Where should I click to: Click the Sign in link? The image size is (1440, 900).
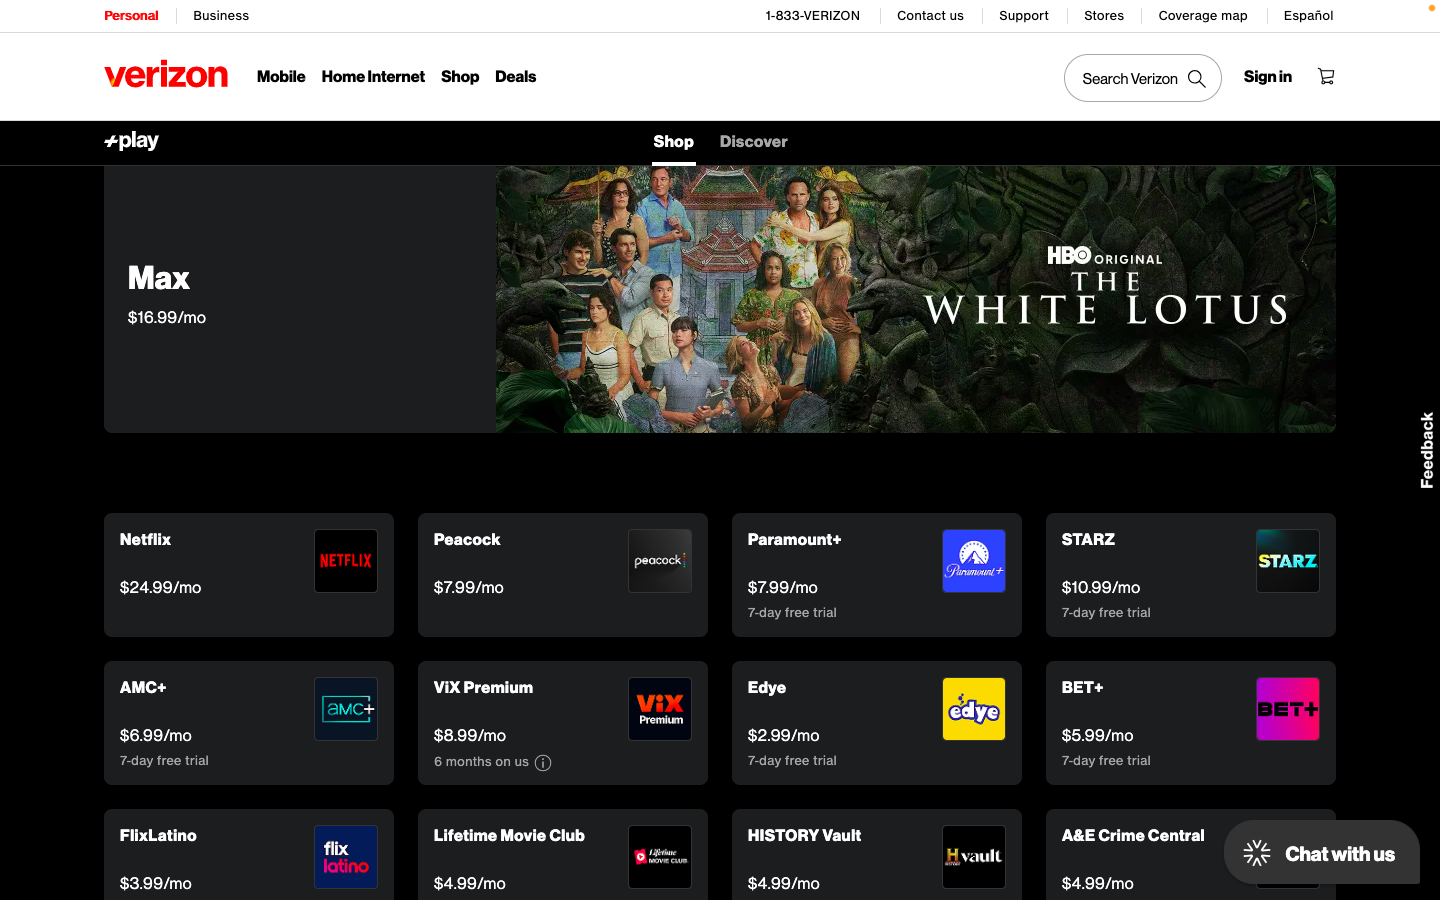(x=1268, y=77)
